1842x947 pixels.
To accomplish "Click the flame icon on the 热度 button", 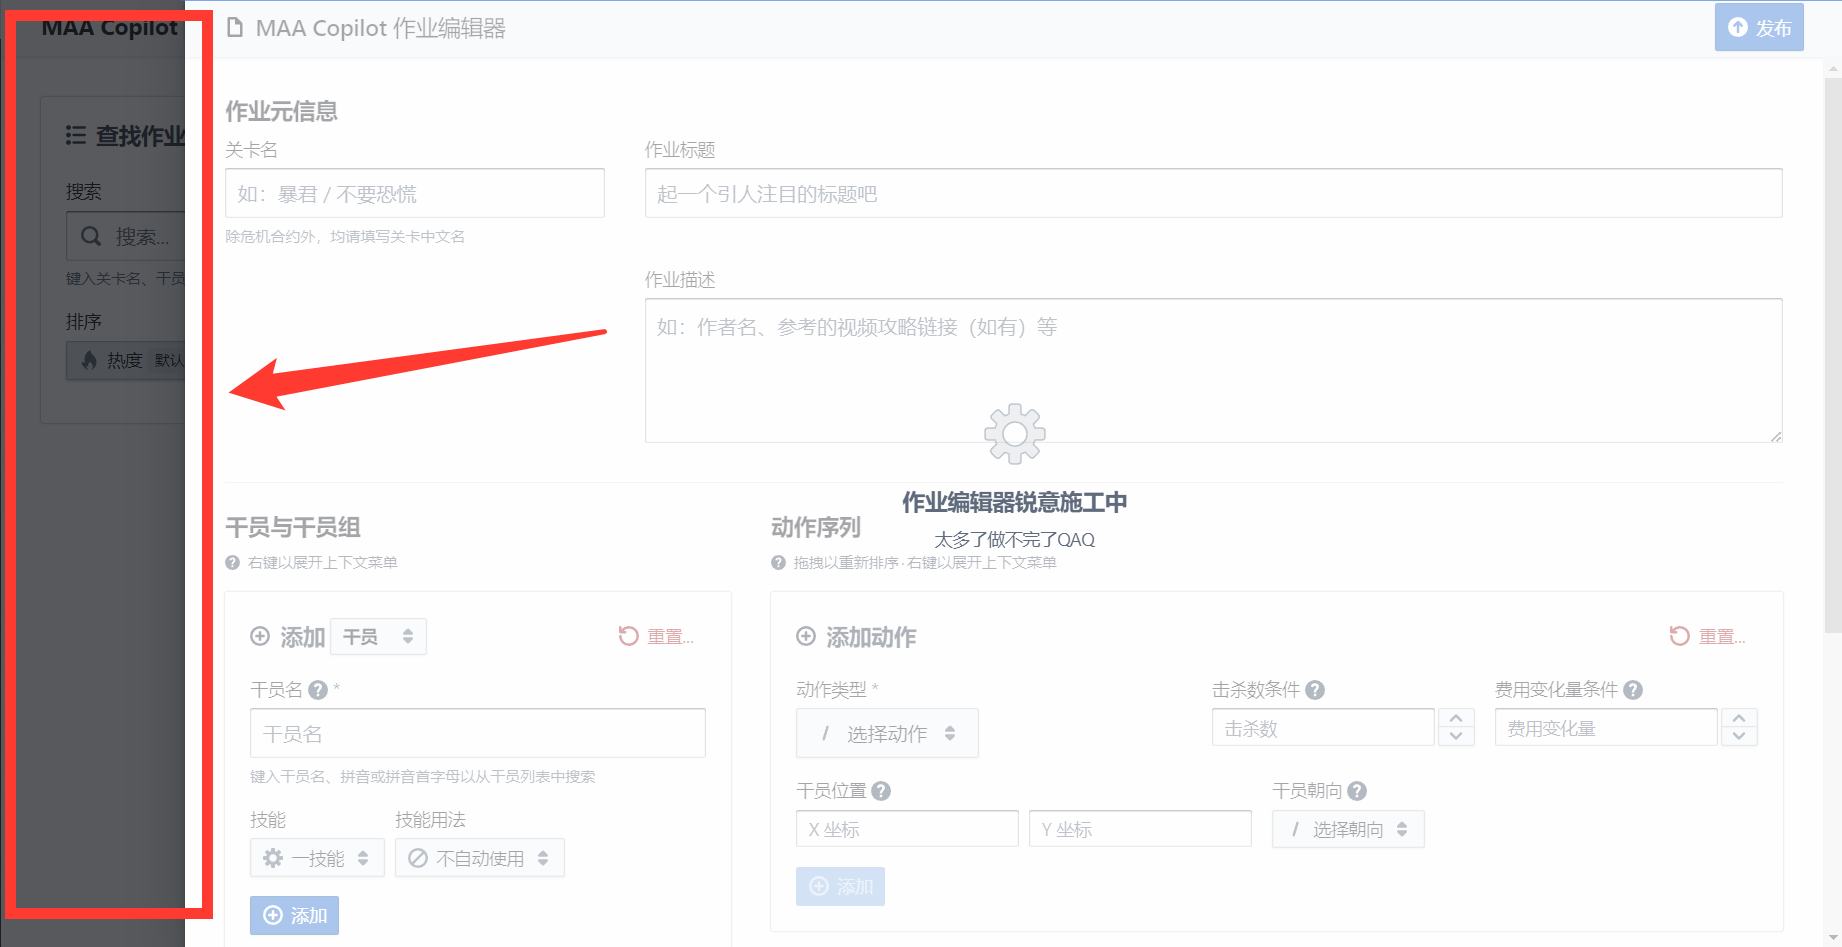I will coord(89,360).
